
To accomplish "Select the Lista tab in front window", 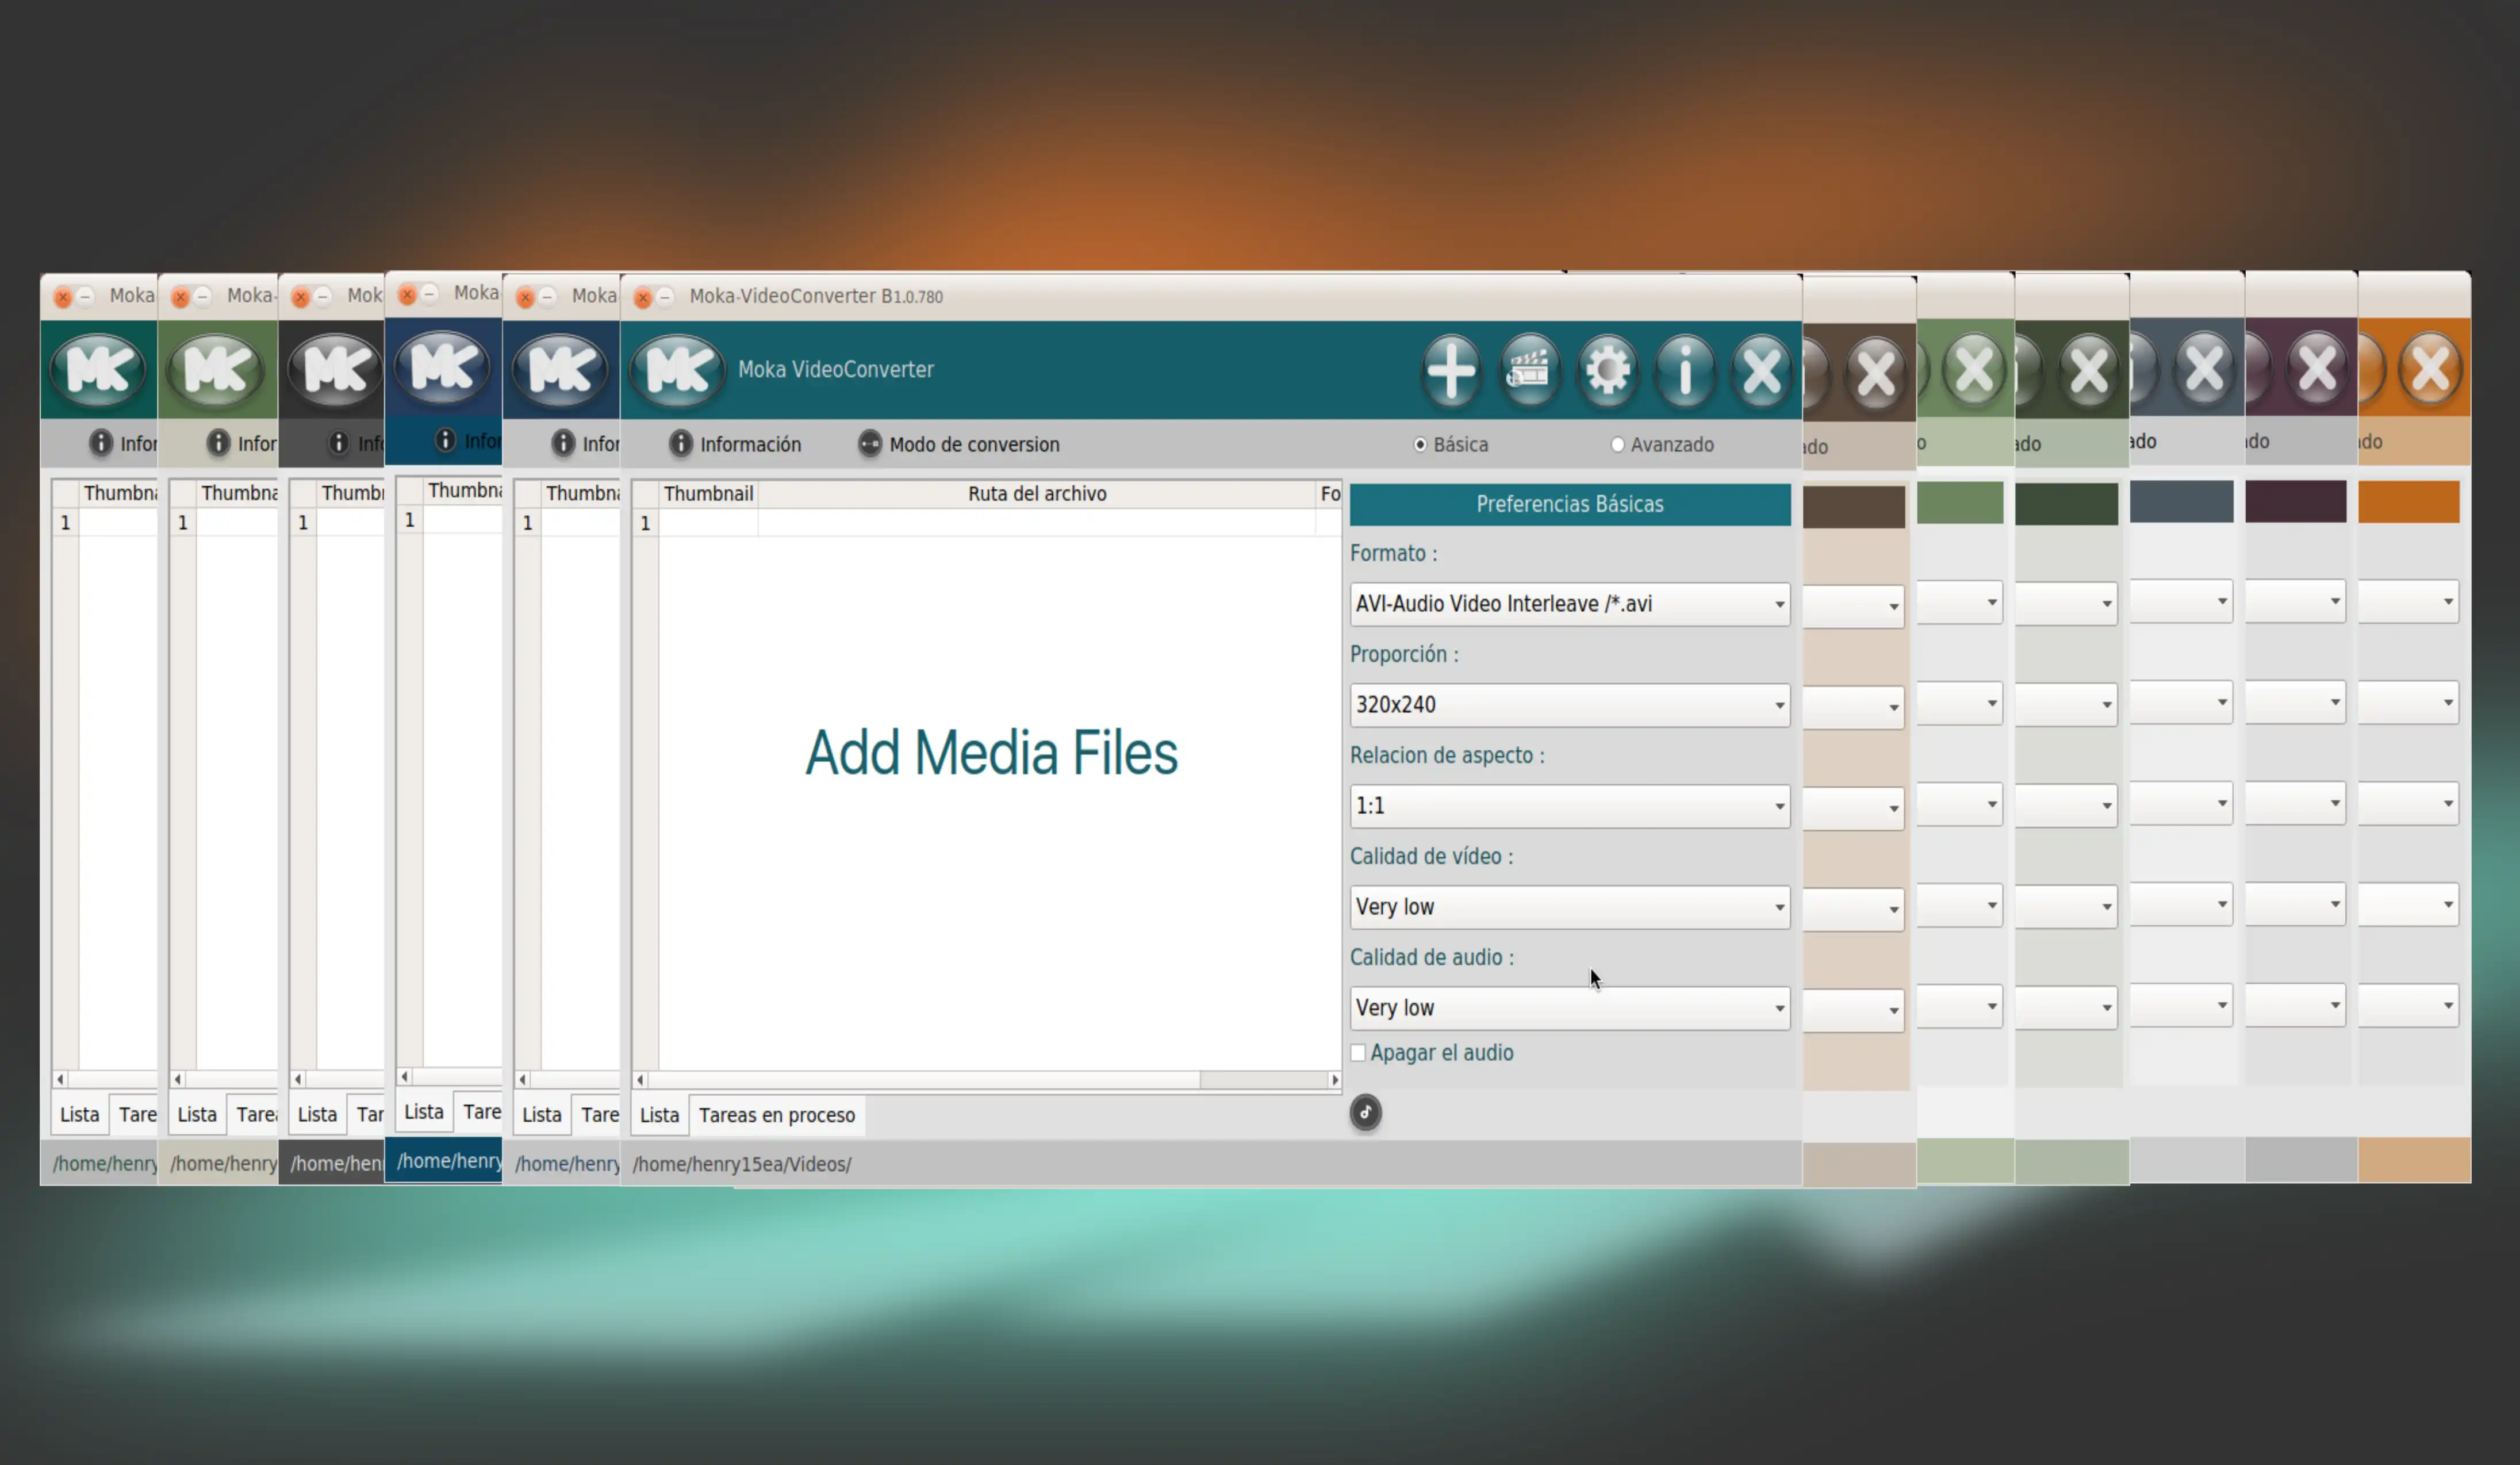I will (659, 1115).
